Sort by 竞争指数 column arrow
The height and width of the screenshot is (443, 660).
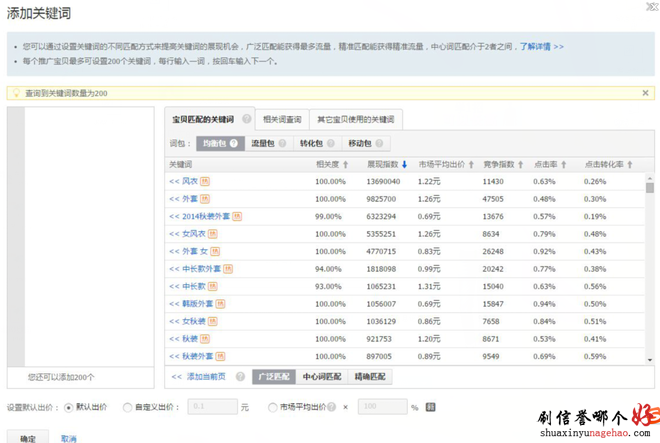coord(521,165)
